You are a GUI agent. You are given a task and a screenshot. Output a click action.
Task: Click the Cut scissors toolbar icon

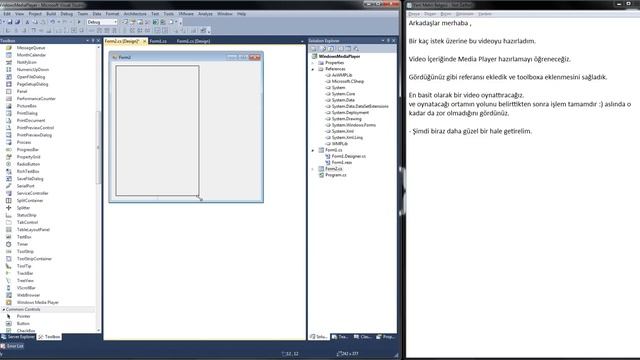[x=27, y=22]
